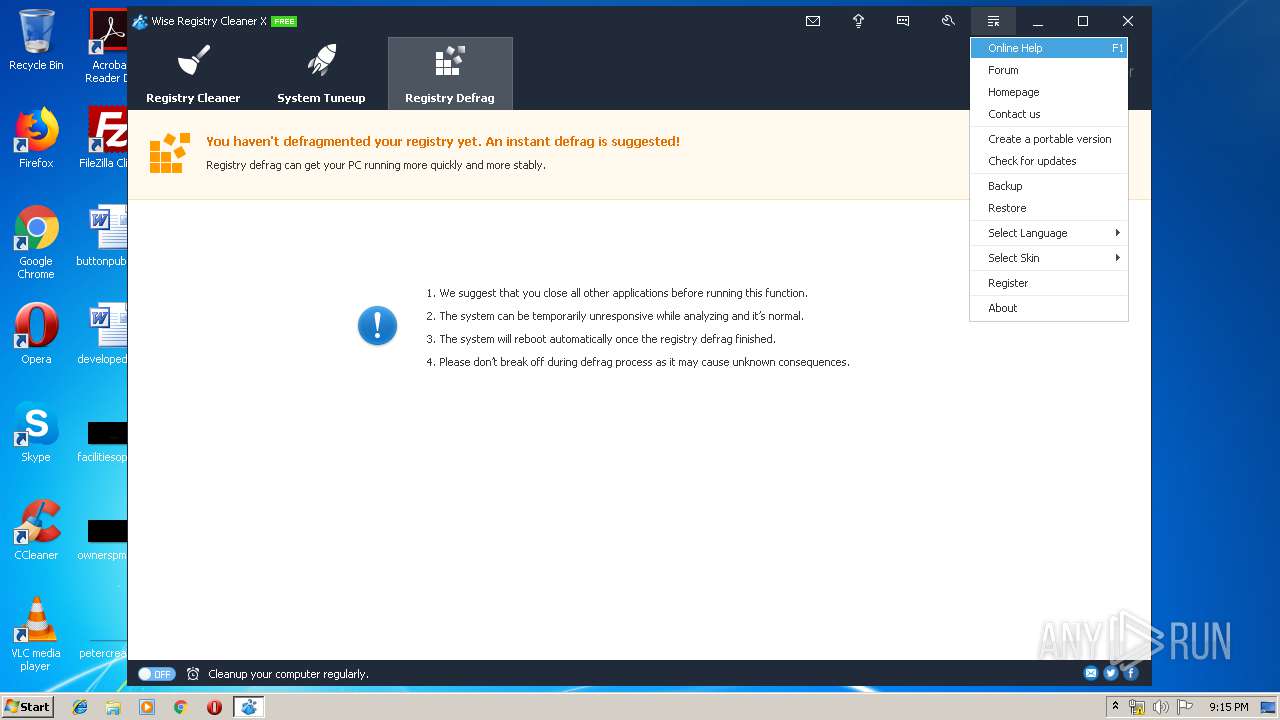The image size is (1280, 720).
Task: Open the Chrome taskbar icon
Action: 180,707
